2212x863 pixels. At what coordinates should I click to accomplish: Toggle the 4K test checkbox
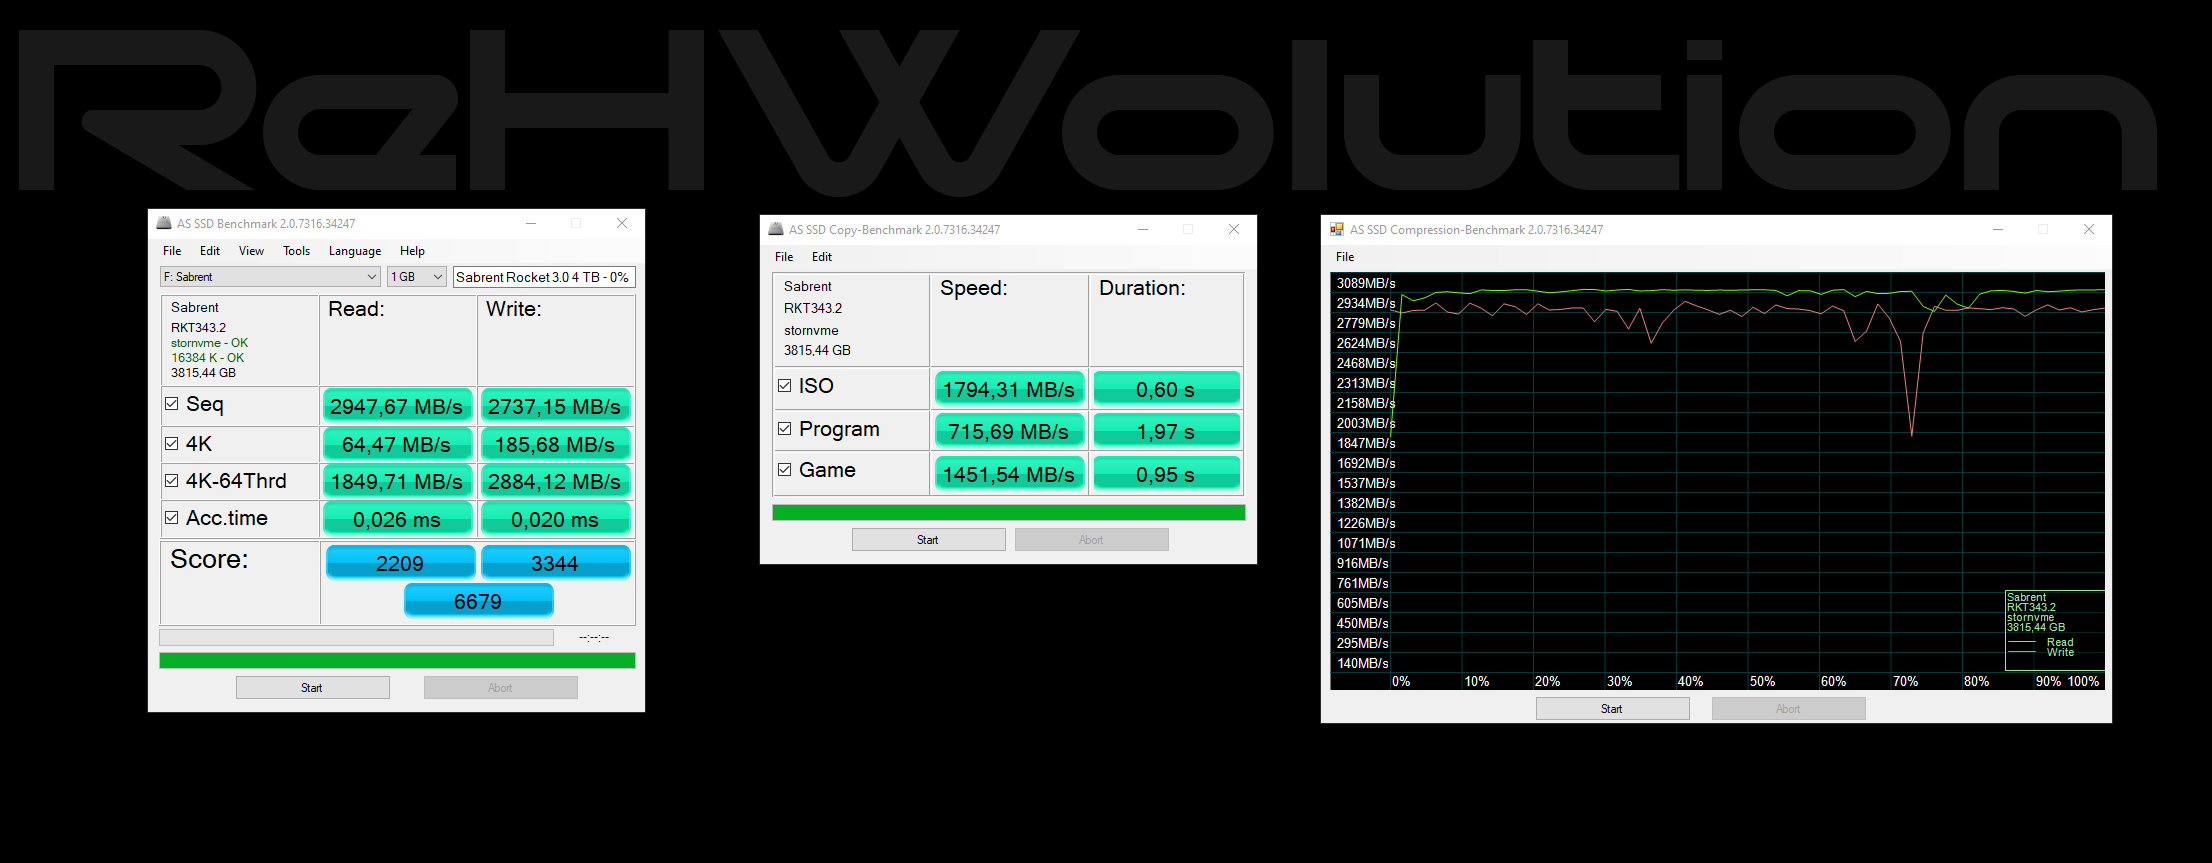(x=172, y=444)
